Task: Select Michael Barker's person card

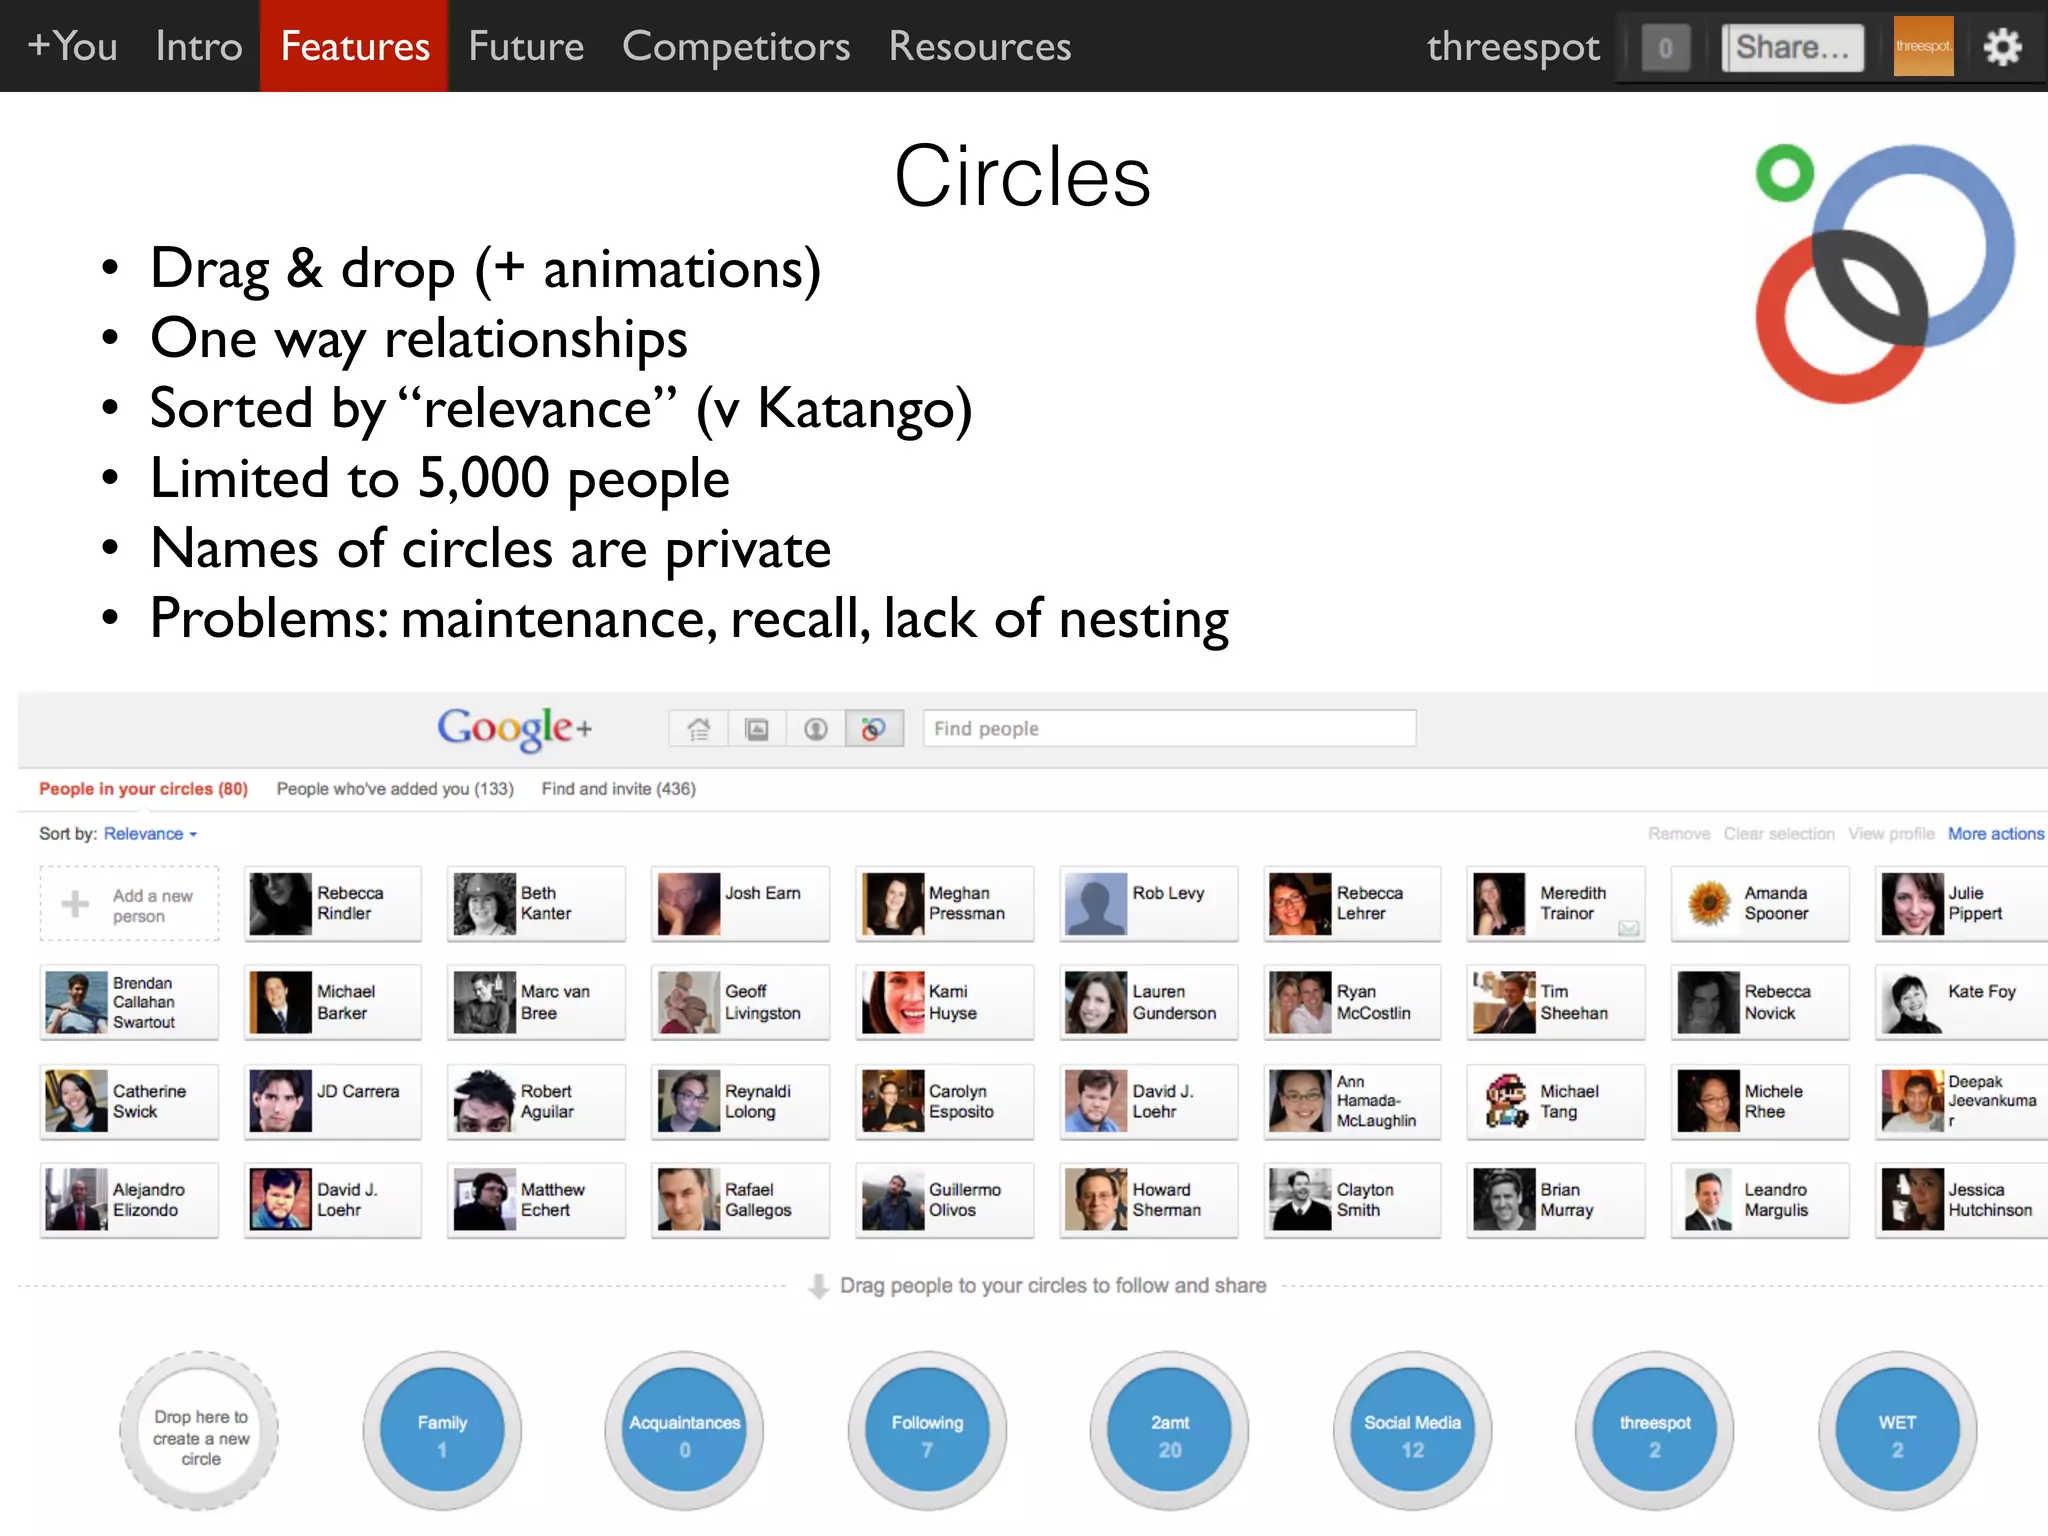Action: [333, 1002]
